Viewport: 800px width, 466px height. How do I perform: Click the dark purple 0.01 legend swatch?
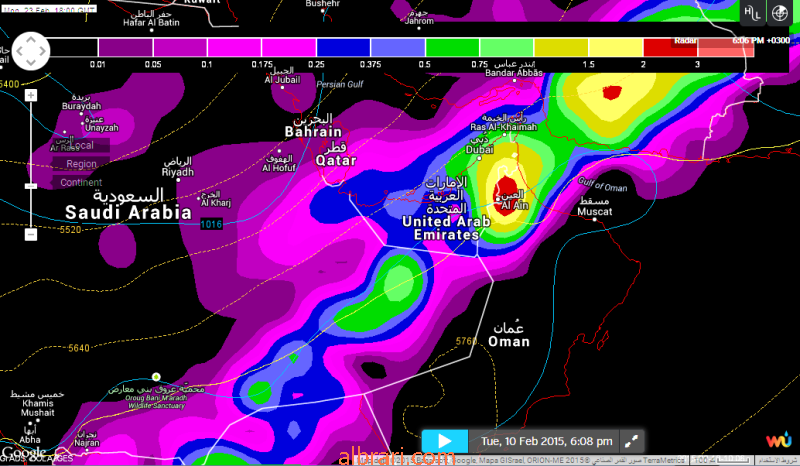pyautogui.click(x=125, y=47)
